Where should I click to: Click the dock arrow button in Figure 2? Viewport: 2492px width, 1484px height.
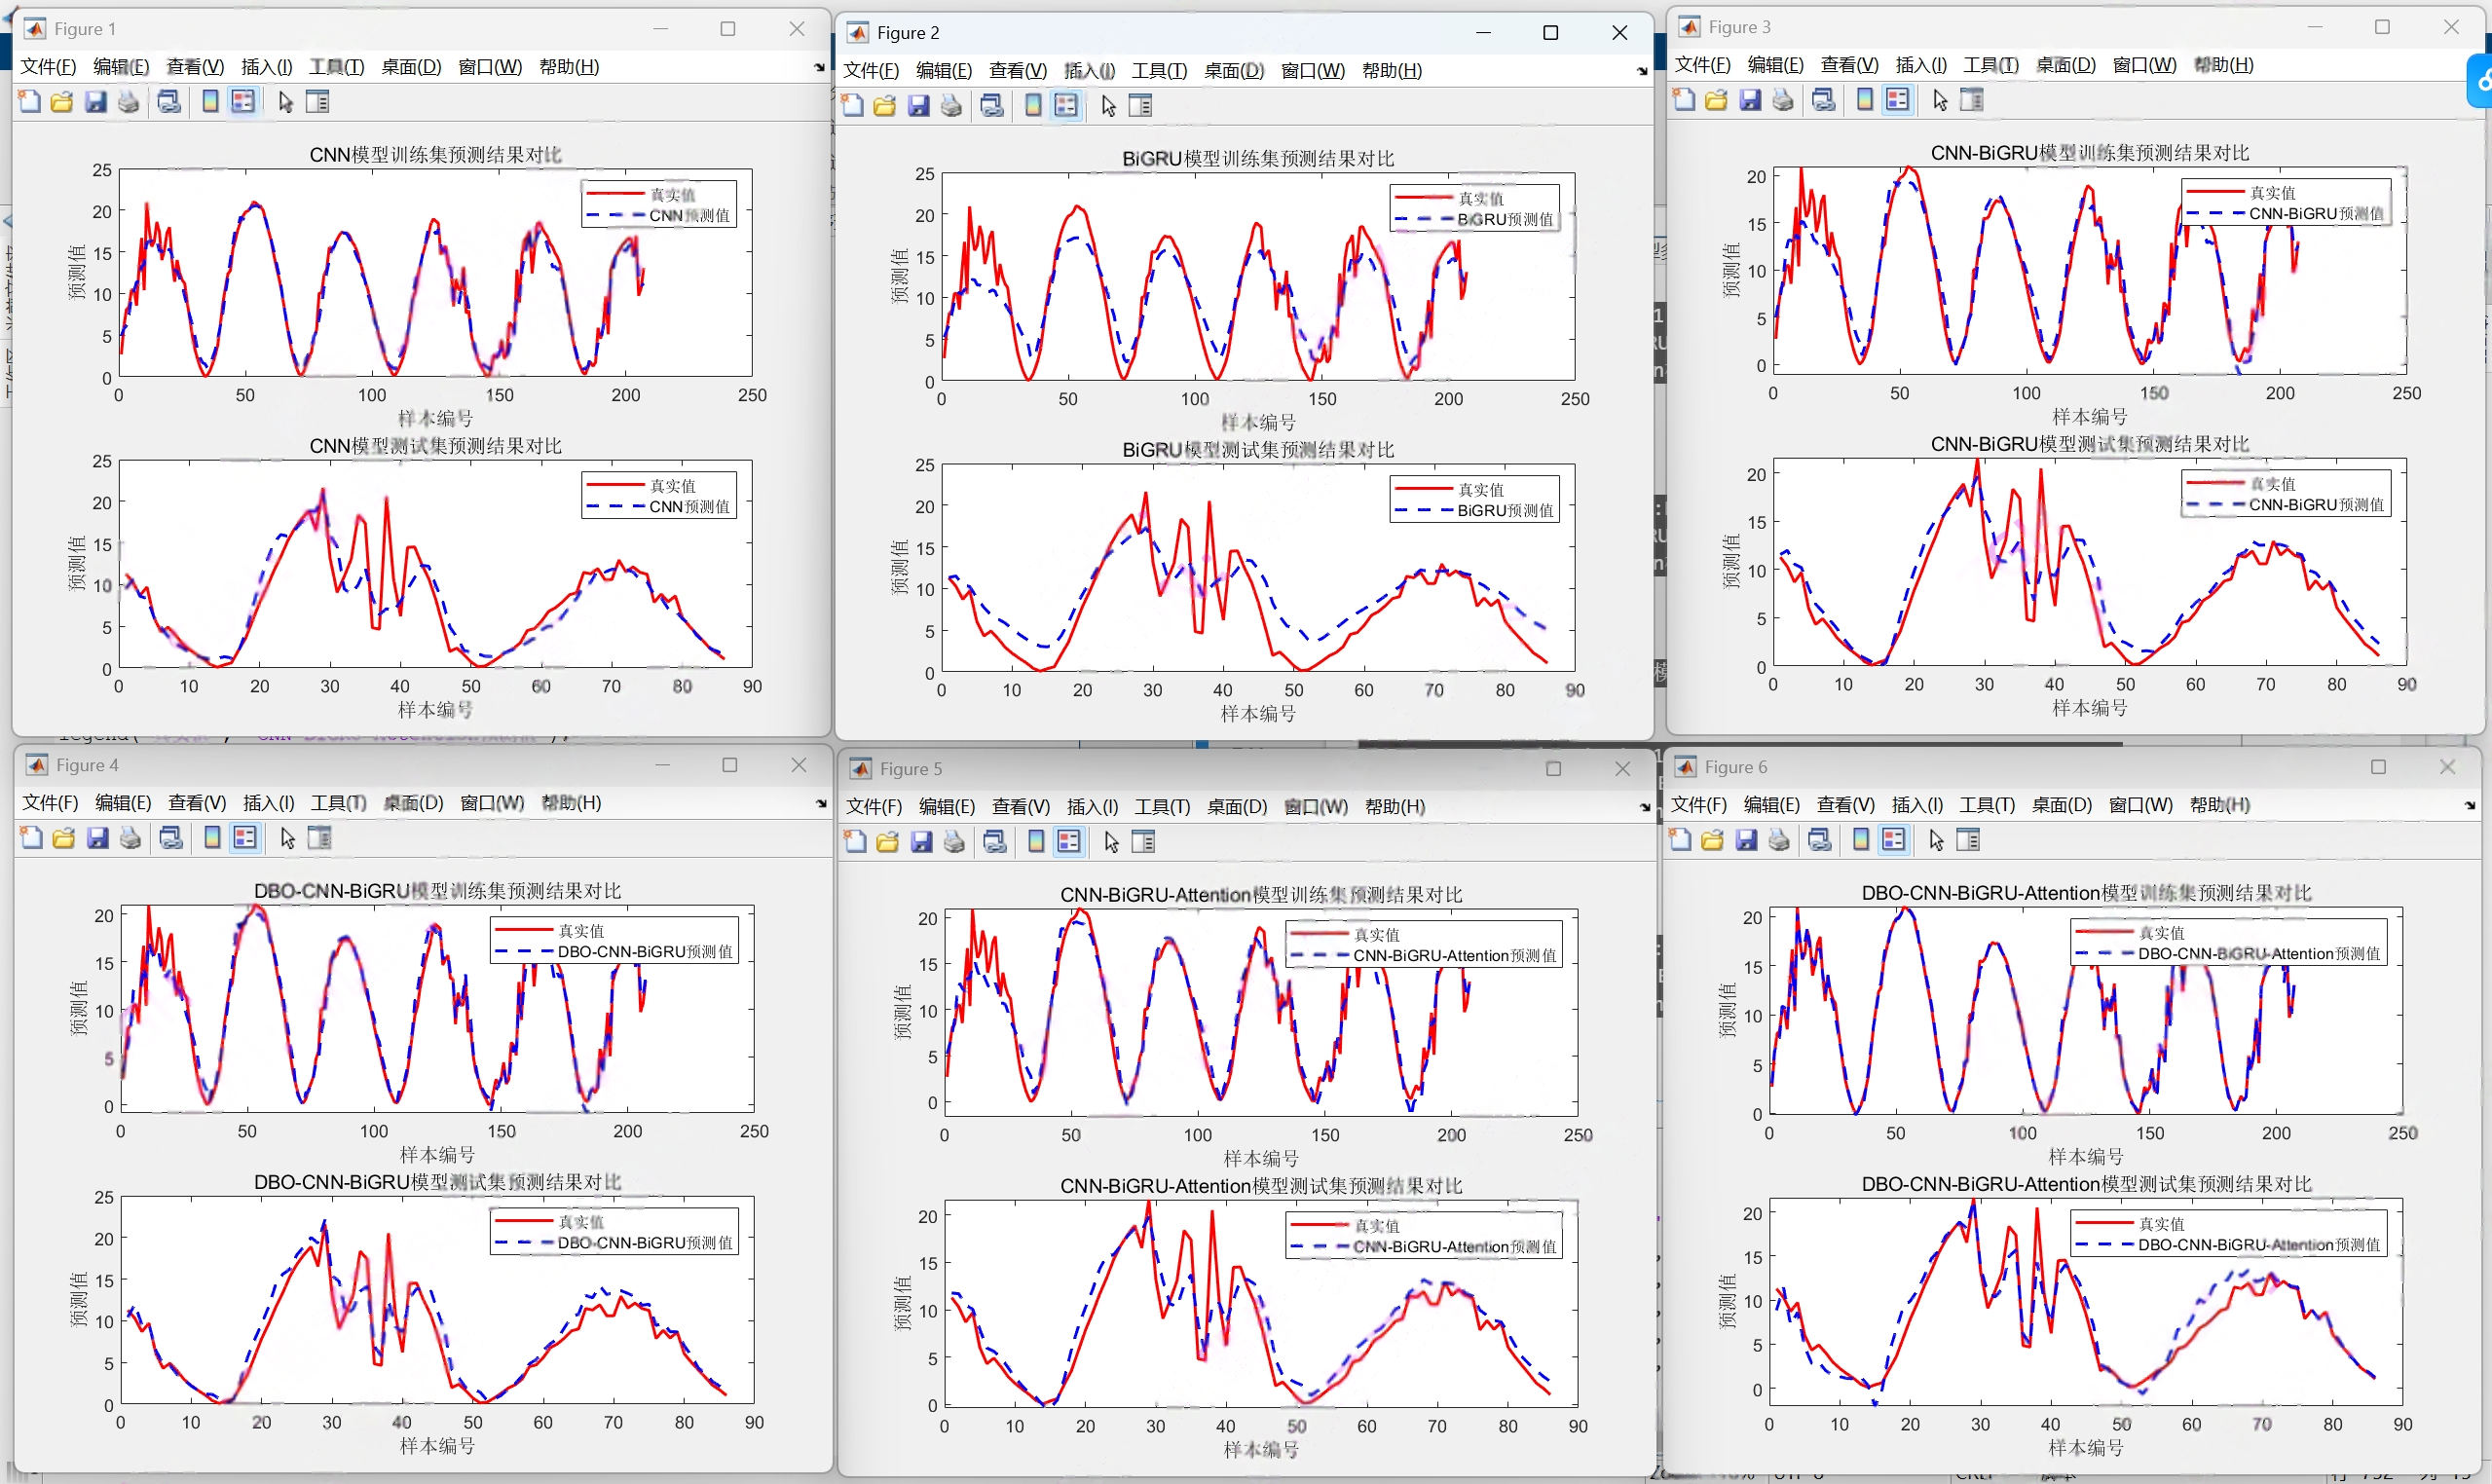1642,71
